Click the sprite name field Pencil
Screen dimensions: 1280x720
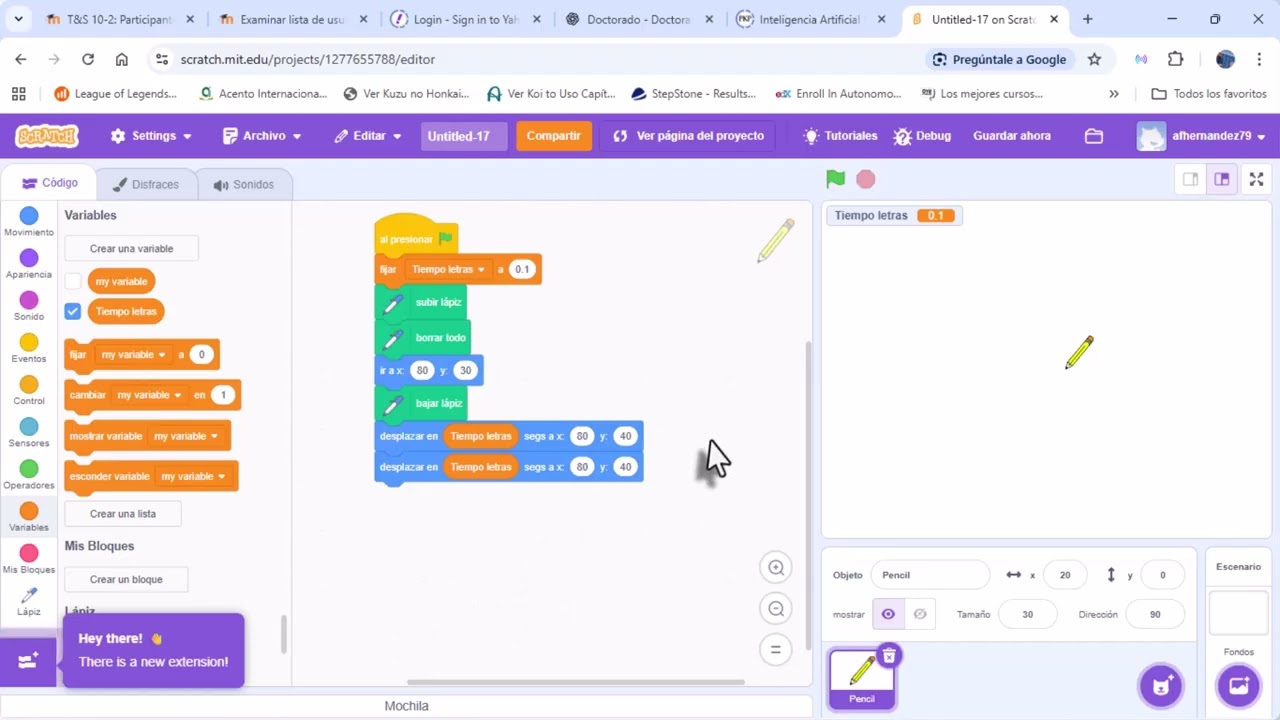click(930, 575)
